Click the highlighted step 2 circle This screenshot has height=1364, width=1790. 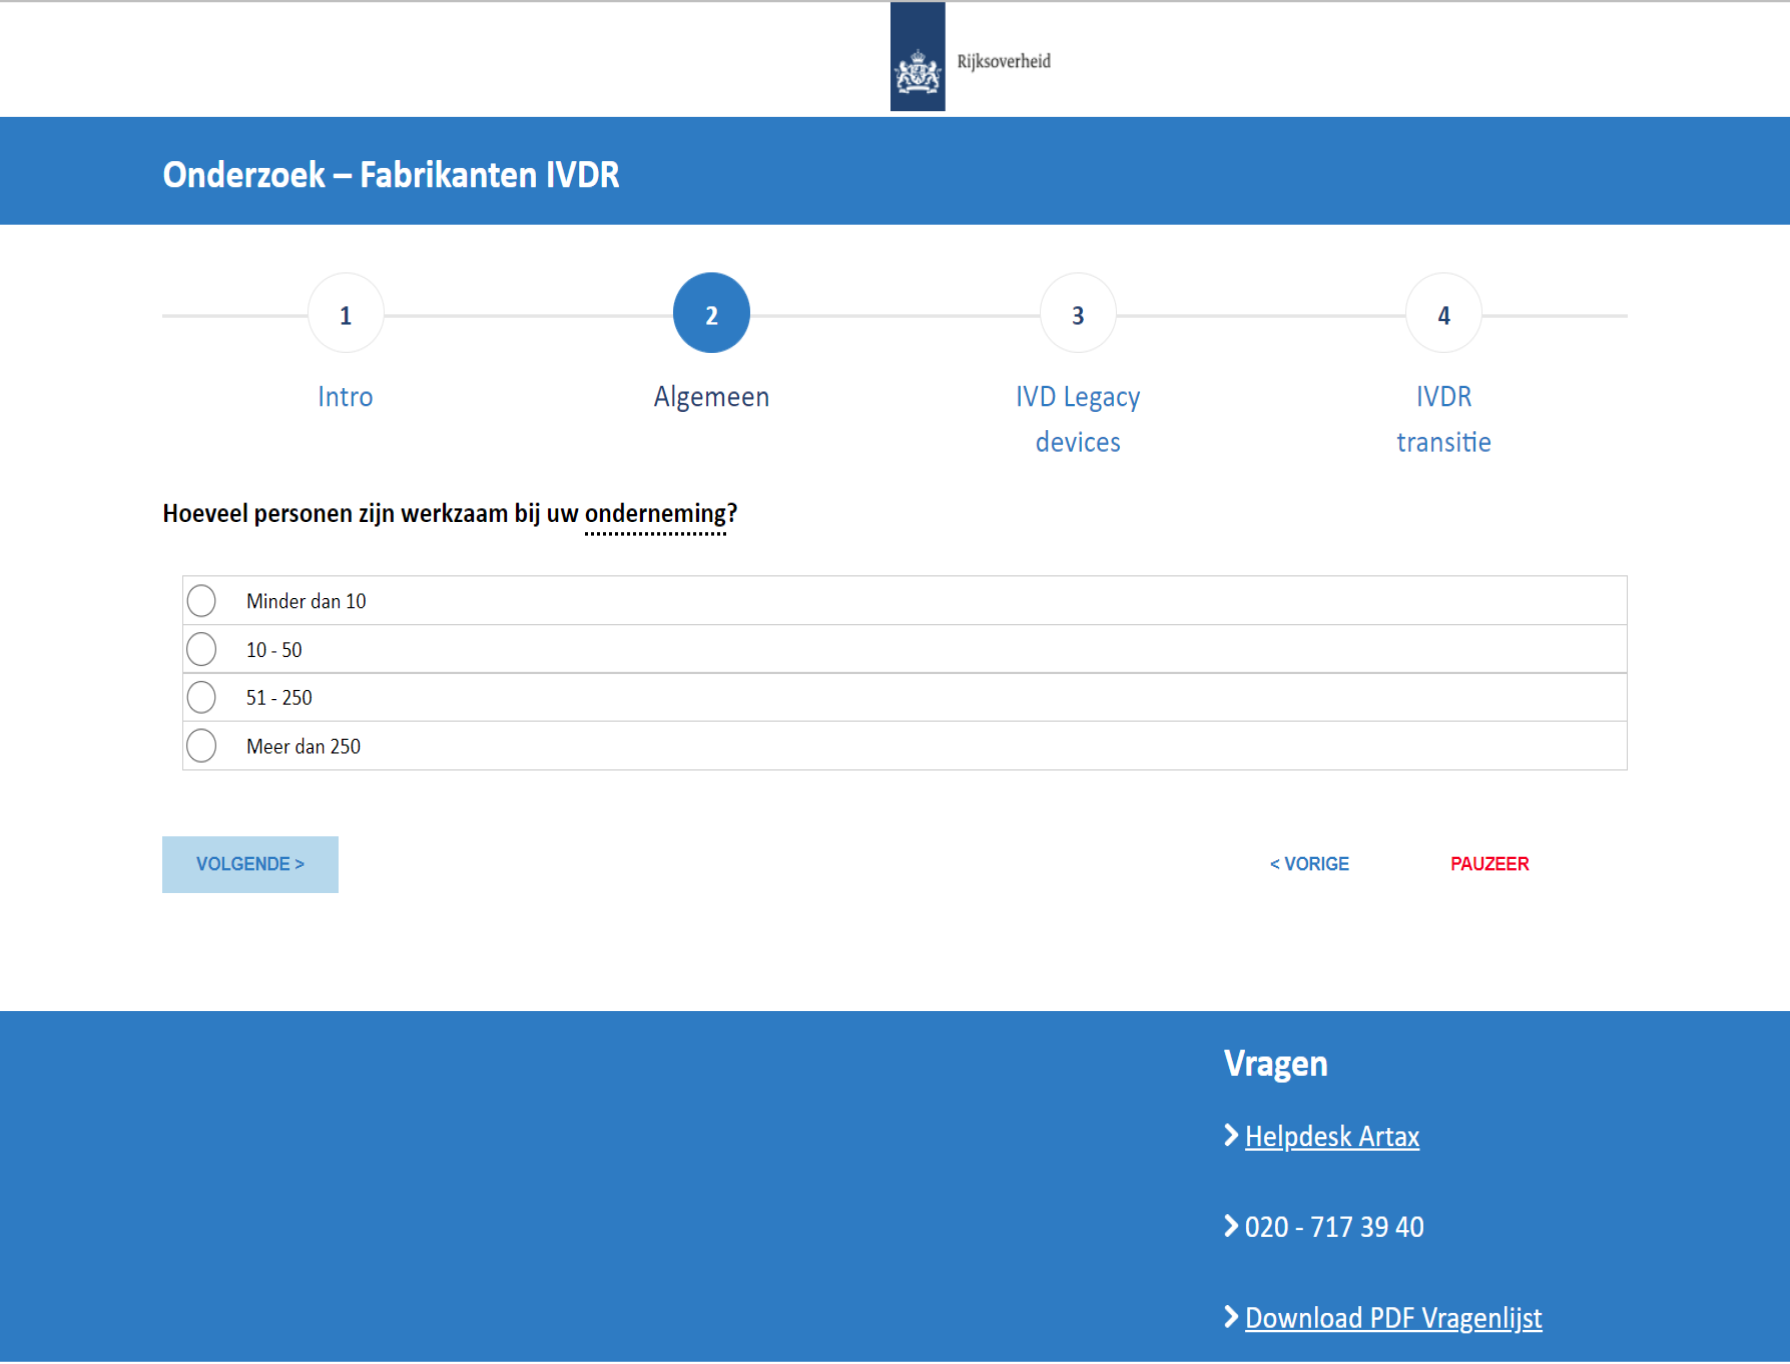click(x=711, y=314)
